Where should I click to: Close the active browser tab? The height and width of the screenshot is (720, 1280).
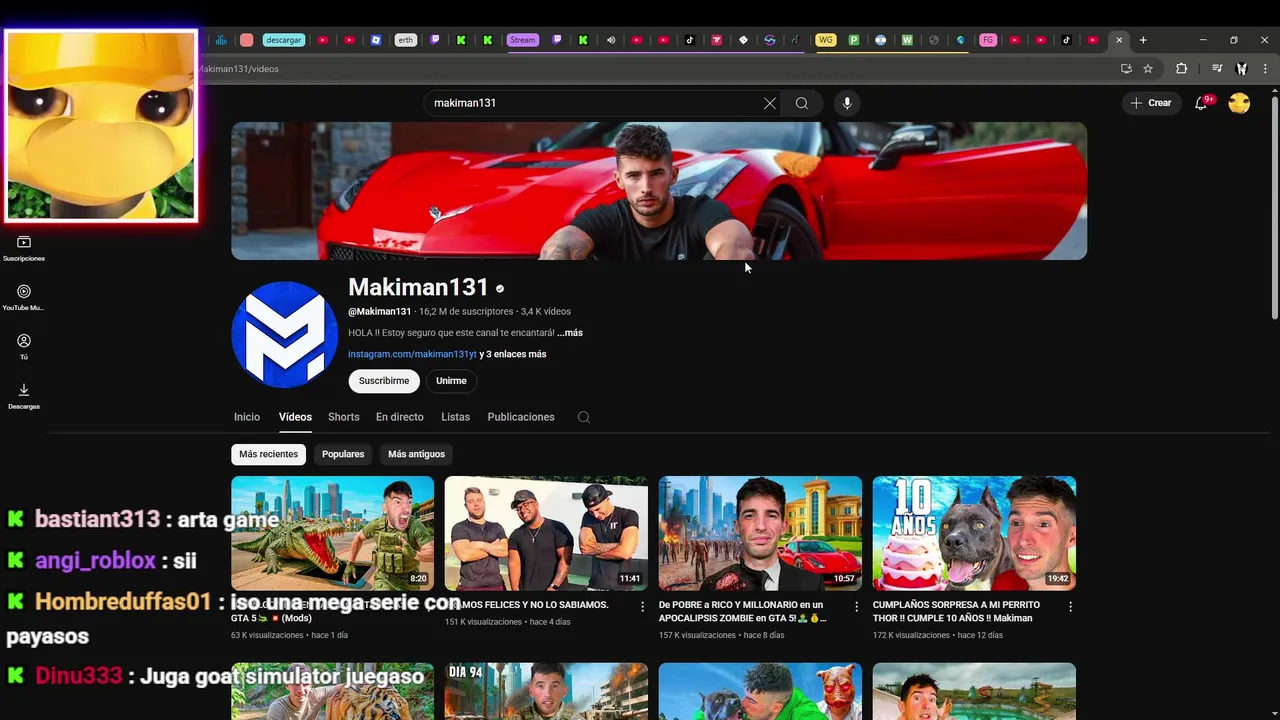click(1119, 40)
